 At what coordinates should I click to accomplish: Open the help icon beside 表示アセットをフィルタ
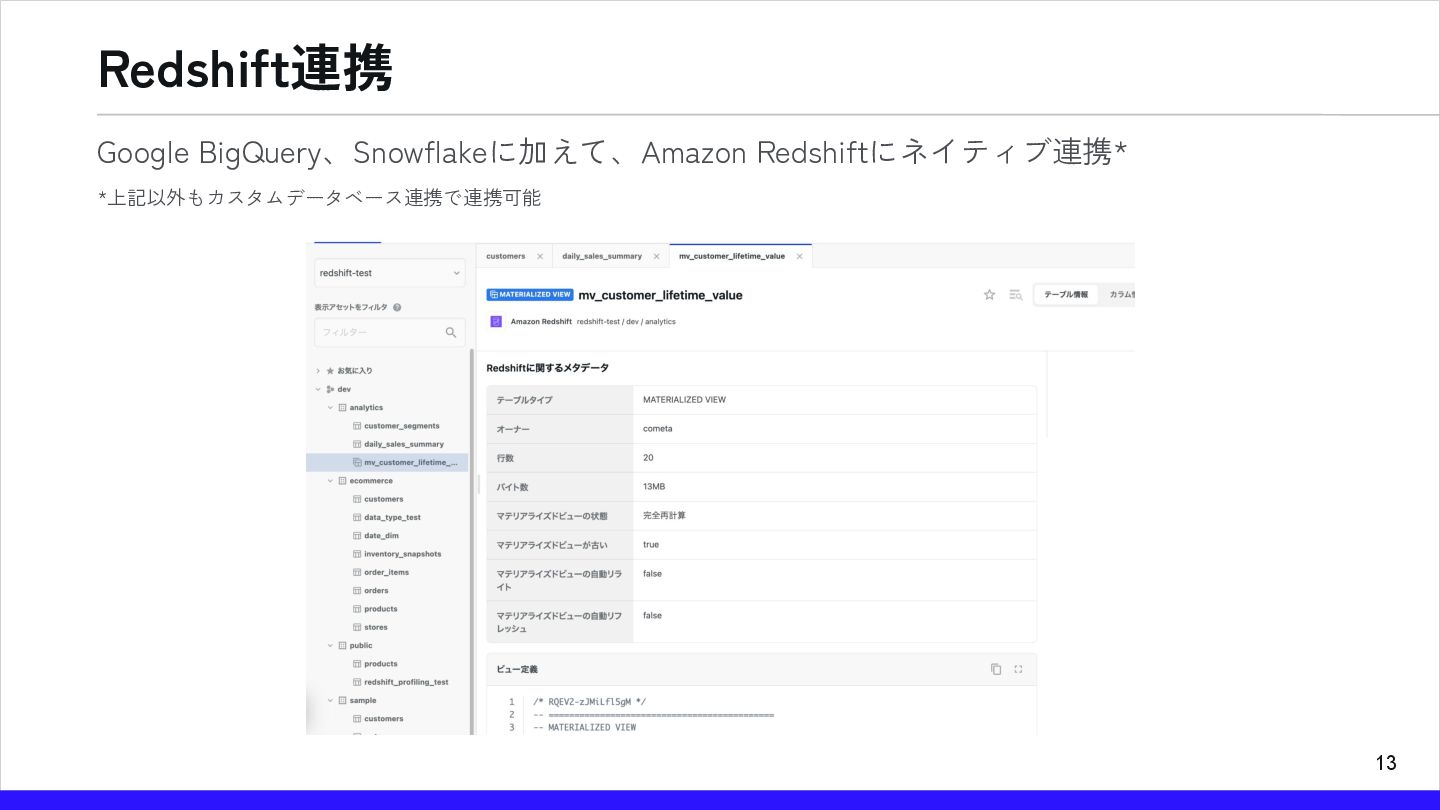[397, 308]
